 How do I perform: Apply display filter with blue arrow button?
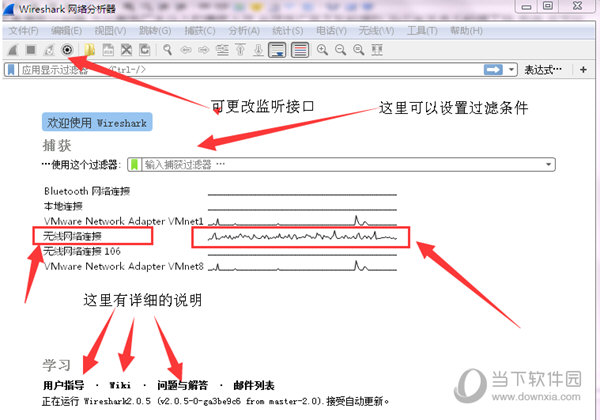(x=493, y=70)
